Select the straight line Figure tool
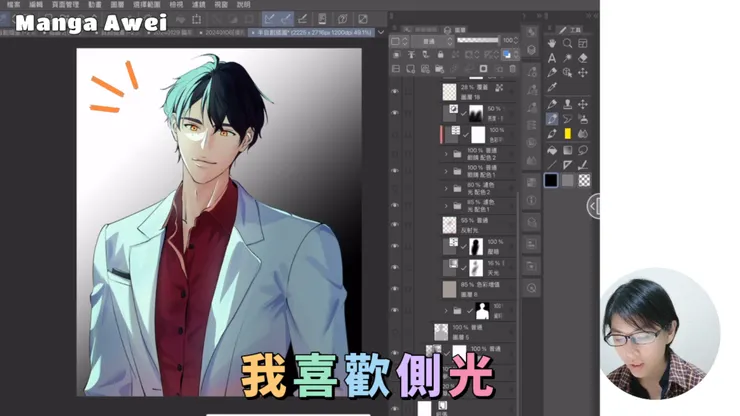Screen dimensions: 740x416 [x=552, y=165]
